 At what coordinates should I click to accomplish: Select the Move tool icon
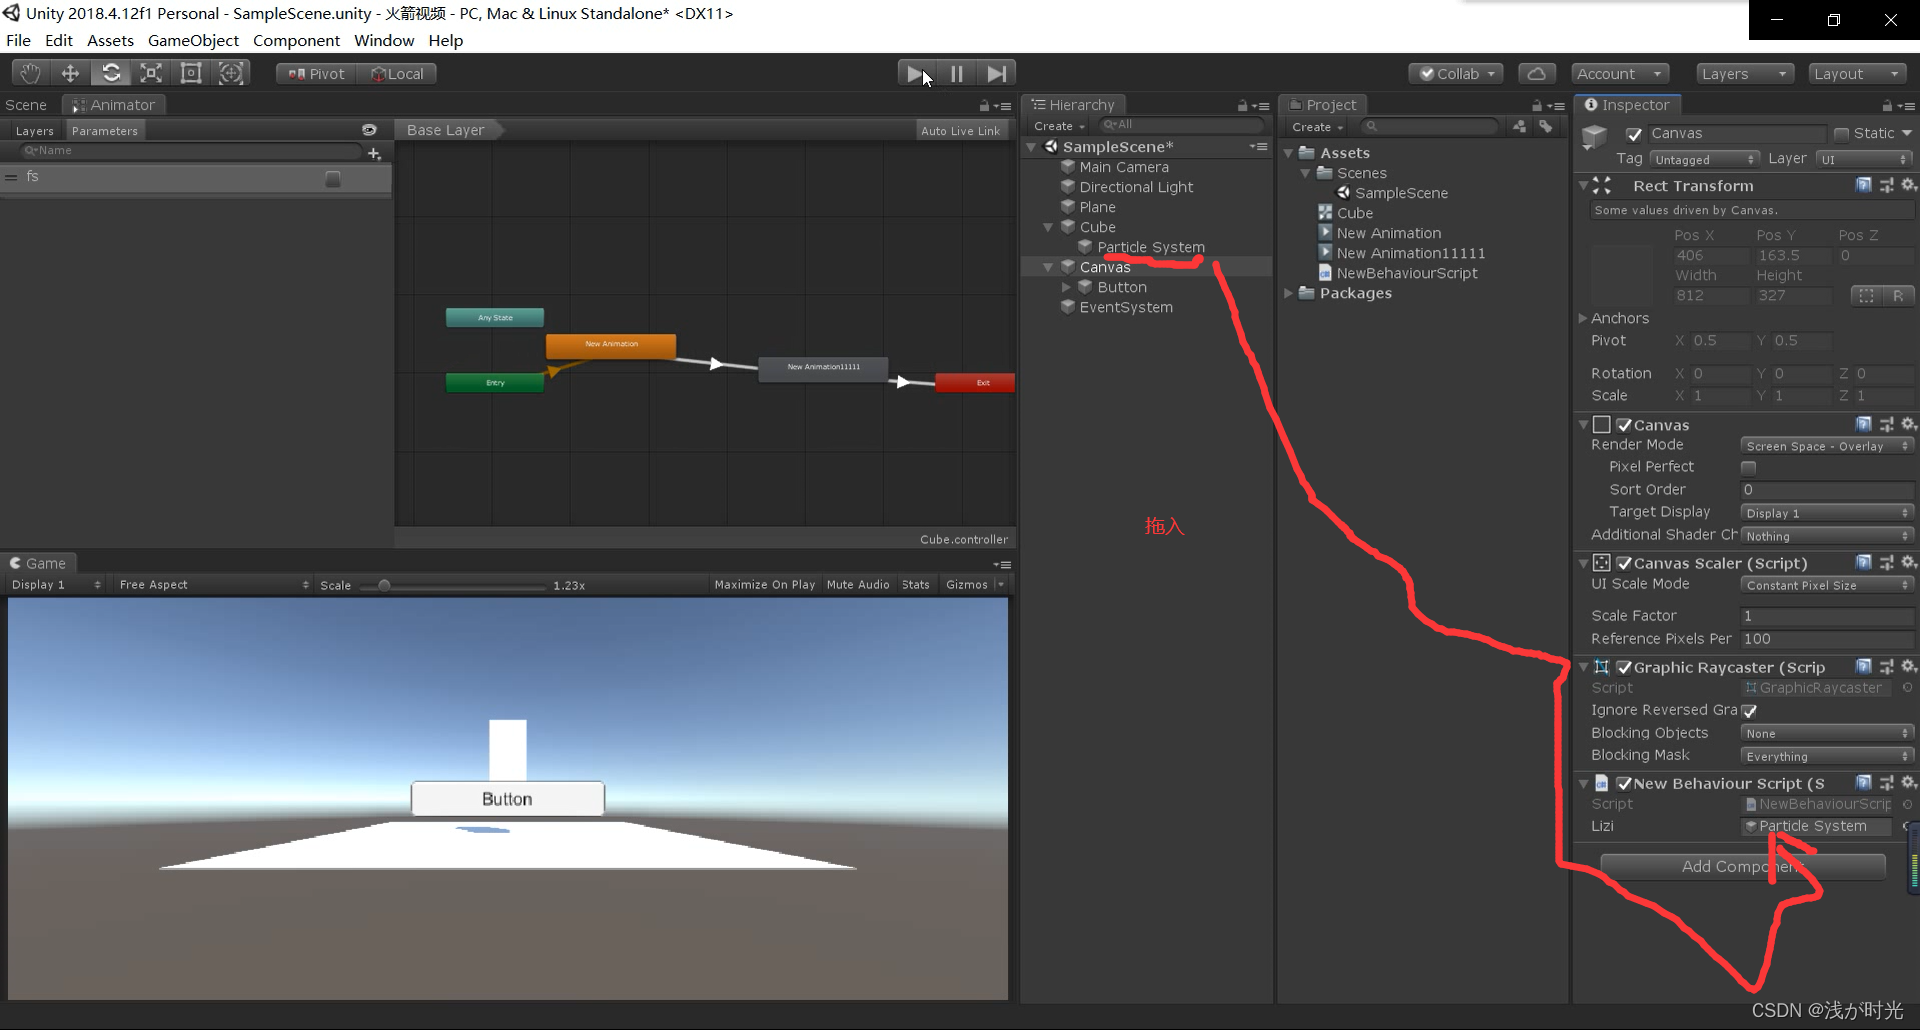click(70, 73)
